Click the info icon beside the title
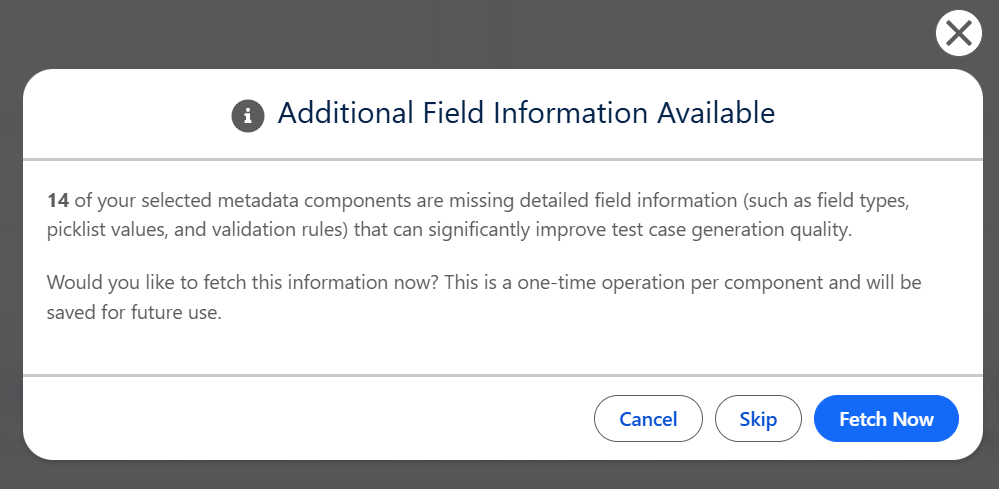Viewport: 999px width, 489px height. (x=247, y=115)
